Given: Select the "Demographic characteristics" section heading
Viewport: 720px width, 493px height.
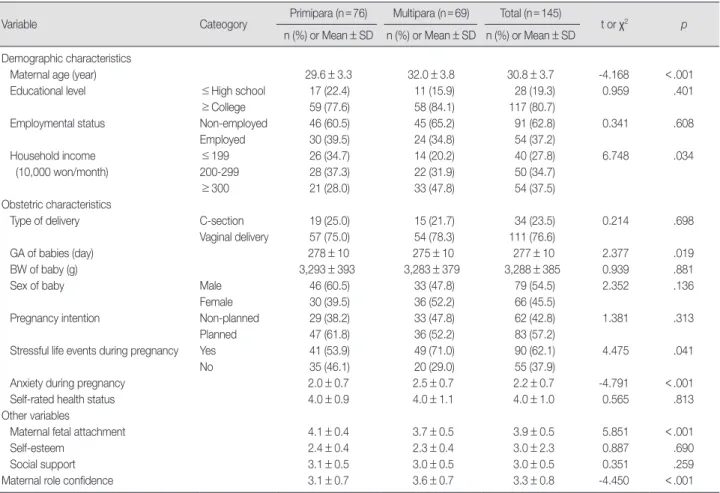Looking at the screenshot, I should 66,58.
